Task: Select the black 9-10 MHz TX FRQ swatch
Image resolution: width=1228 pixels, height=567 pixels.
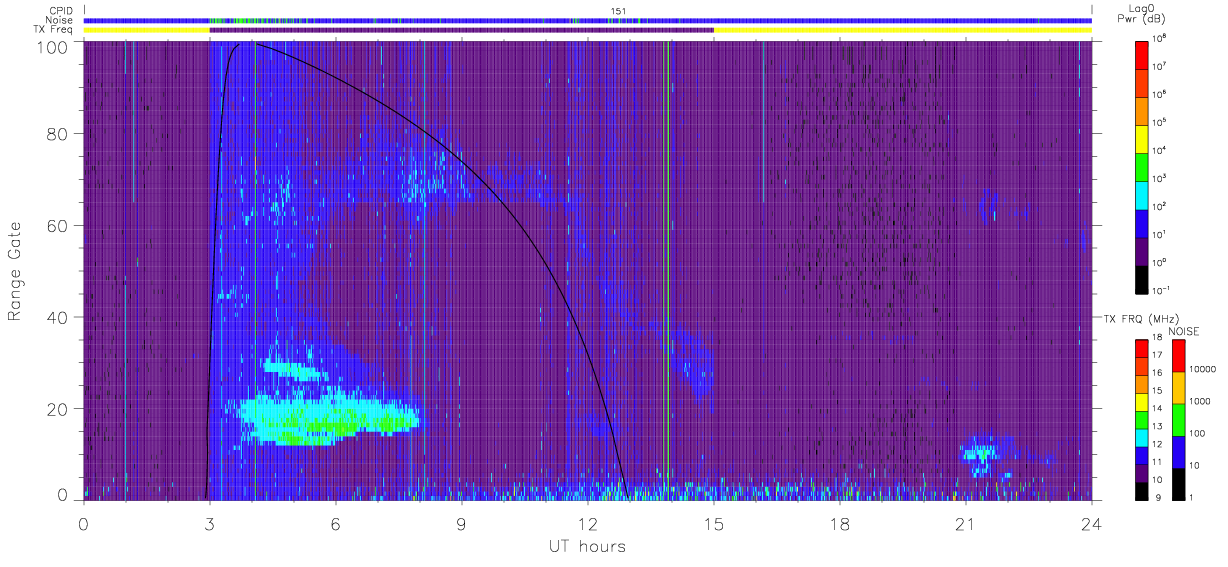Action: click(x=1142, y=489)
